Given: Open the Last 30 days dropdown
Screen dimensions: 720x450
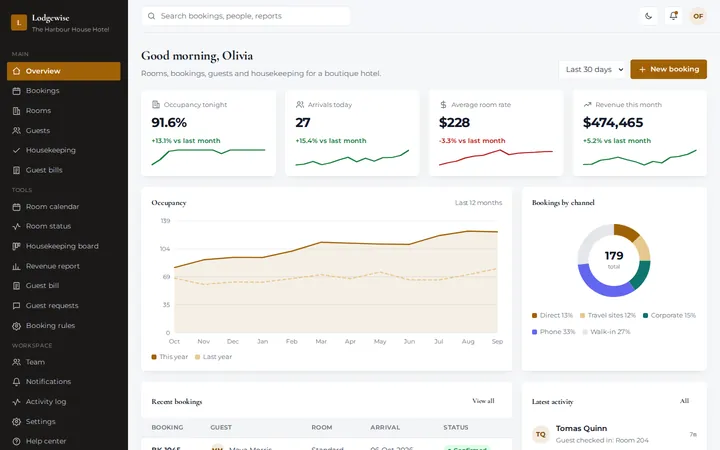Looking at the screenshot, I should click(592, 69).
